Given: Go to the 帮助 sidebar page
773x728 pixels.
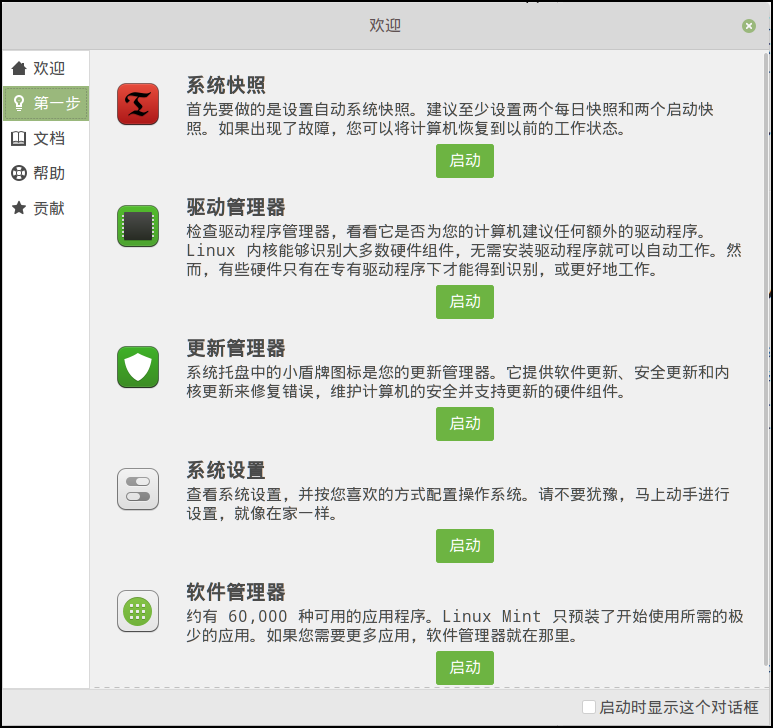Looking at the screenshot, I should click(46, 173).
